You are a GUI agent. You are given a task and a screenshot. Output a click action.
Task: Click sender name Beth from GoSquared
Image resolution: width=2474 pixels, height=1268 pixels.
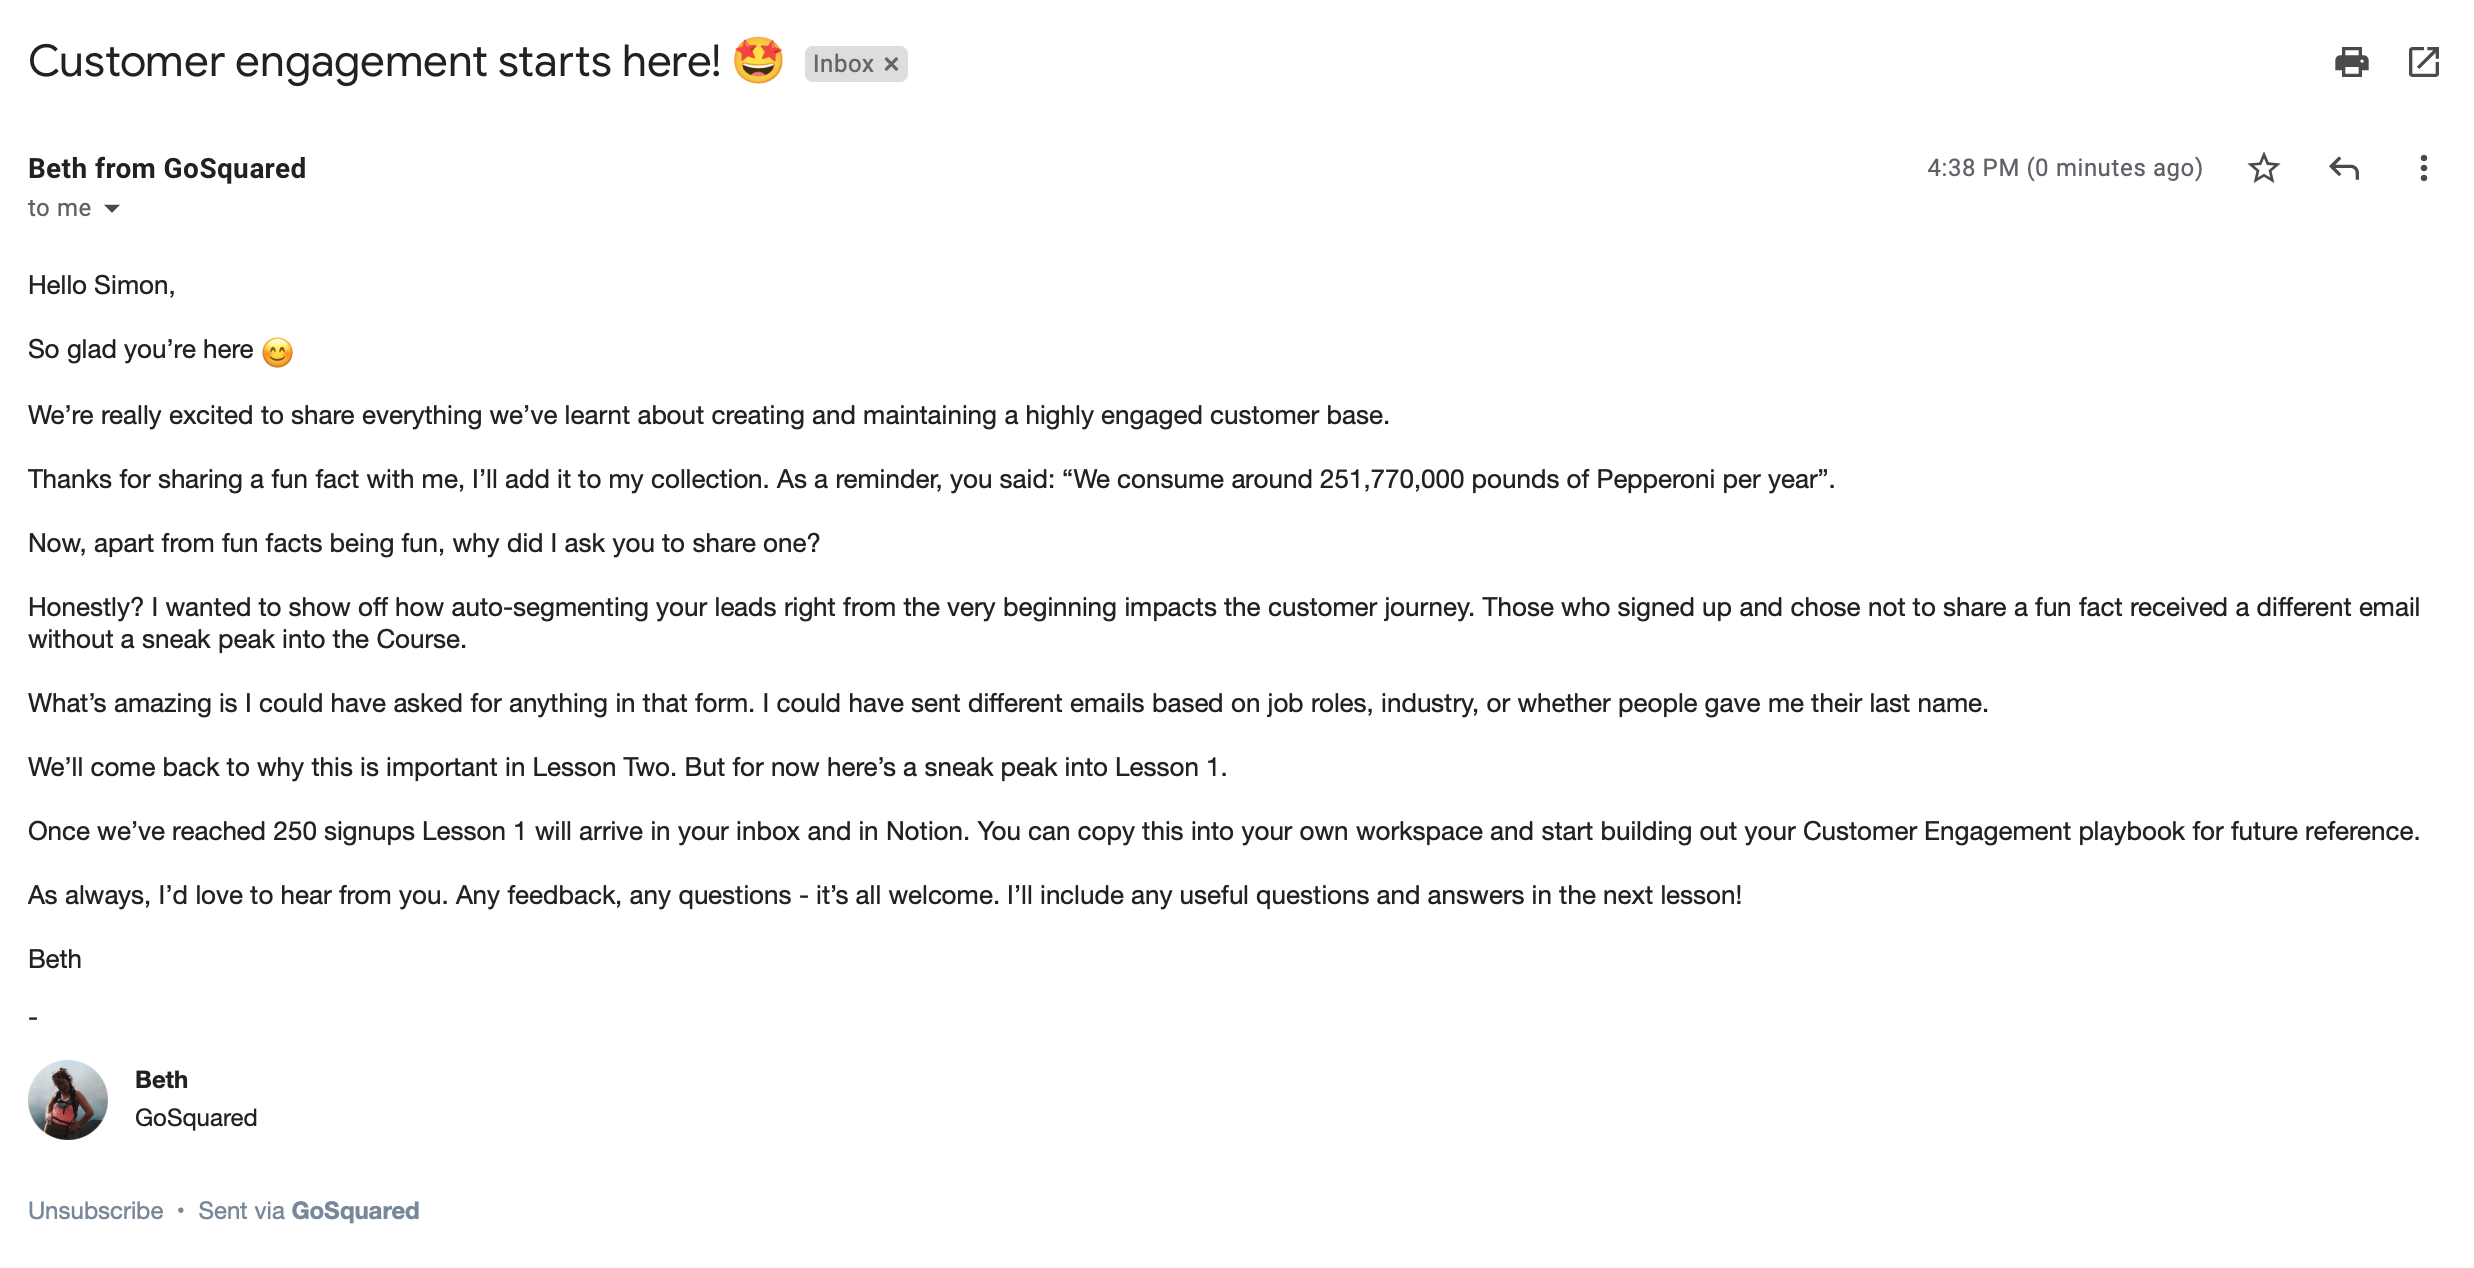pos(167,168)
